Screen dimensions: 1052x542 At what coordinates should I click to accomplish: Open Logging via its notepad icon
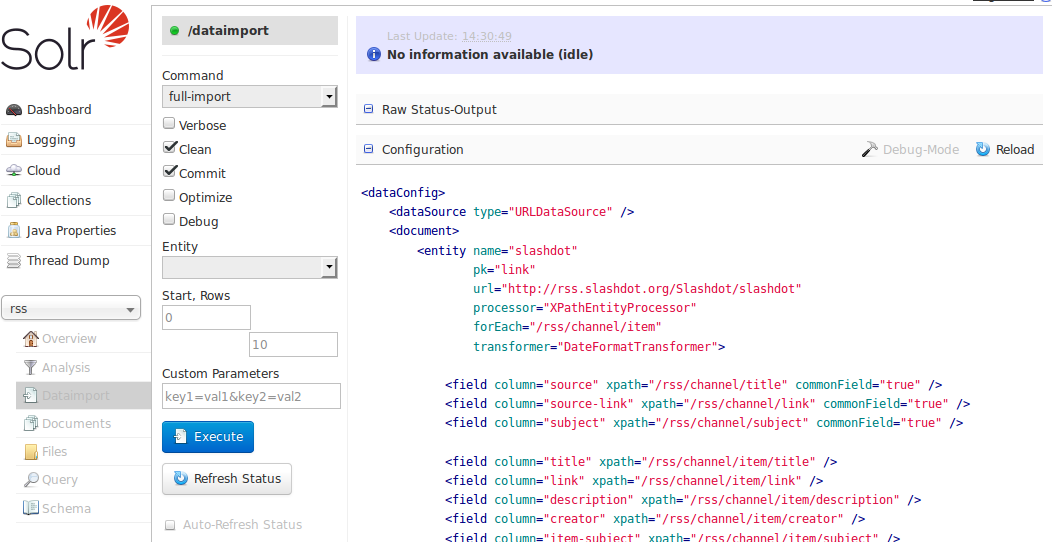[14, 140]
